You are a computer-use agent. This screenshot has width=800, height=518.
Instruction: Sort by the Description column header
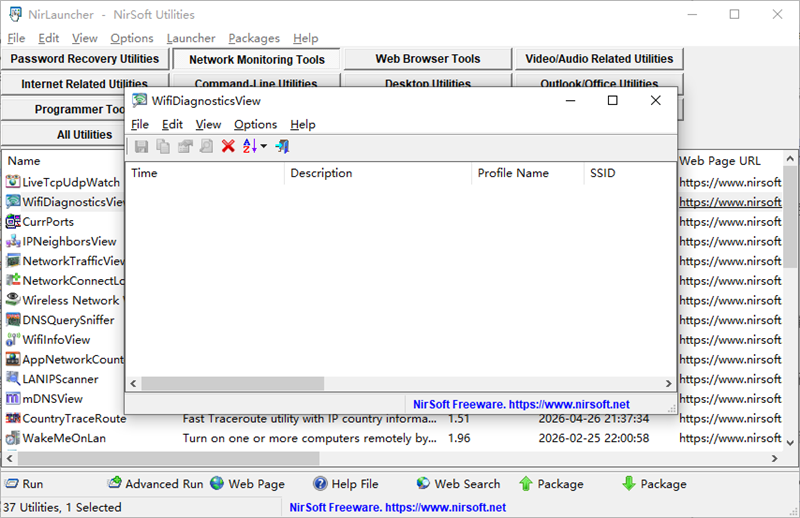coord(378,173)
